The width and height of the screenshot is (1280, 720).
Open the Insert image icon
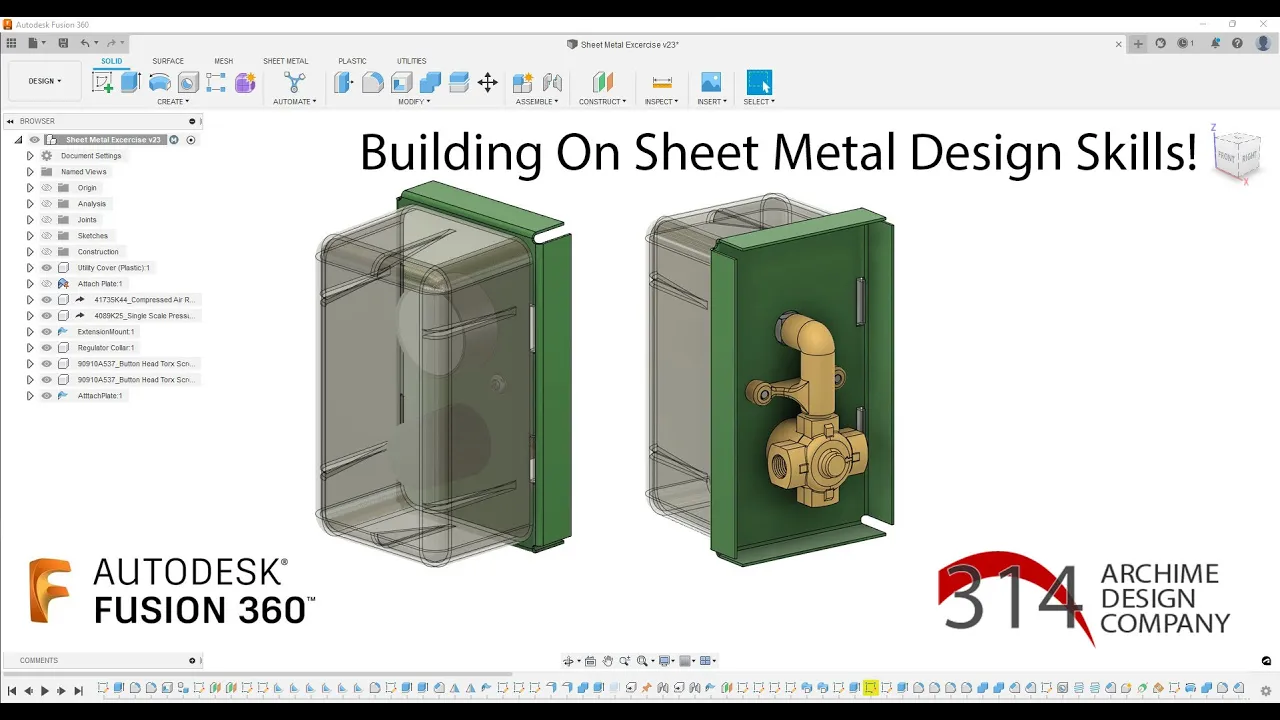(x=710, y=82)
